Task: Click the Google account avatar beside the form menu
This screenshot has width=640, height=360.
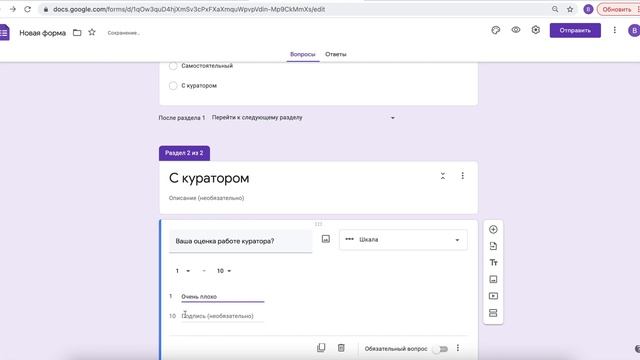Action: (634, 30)
